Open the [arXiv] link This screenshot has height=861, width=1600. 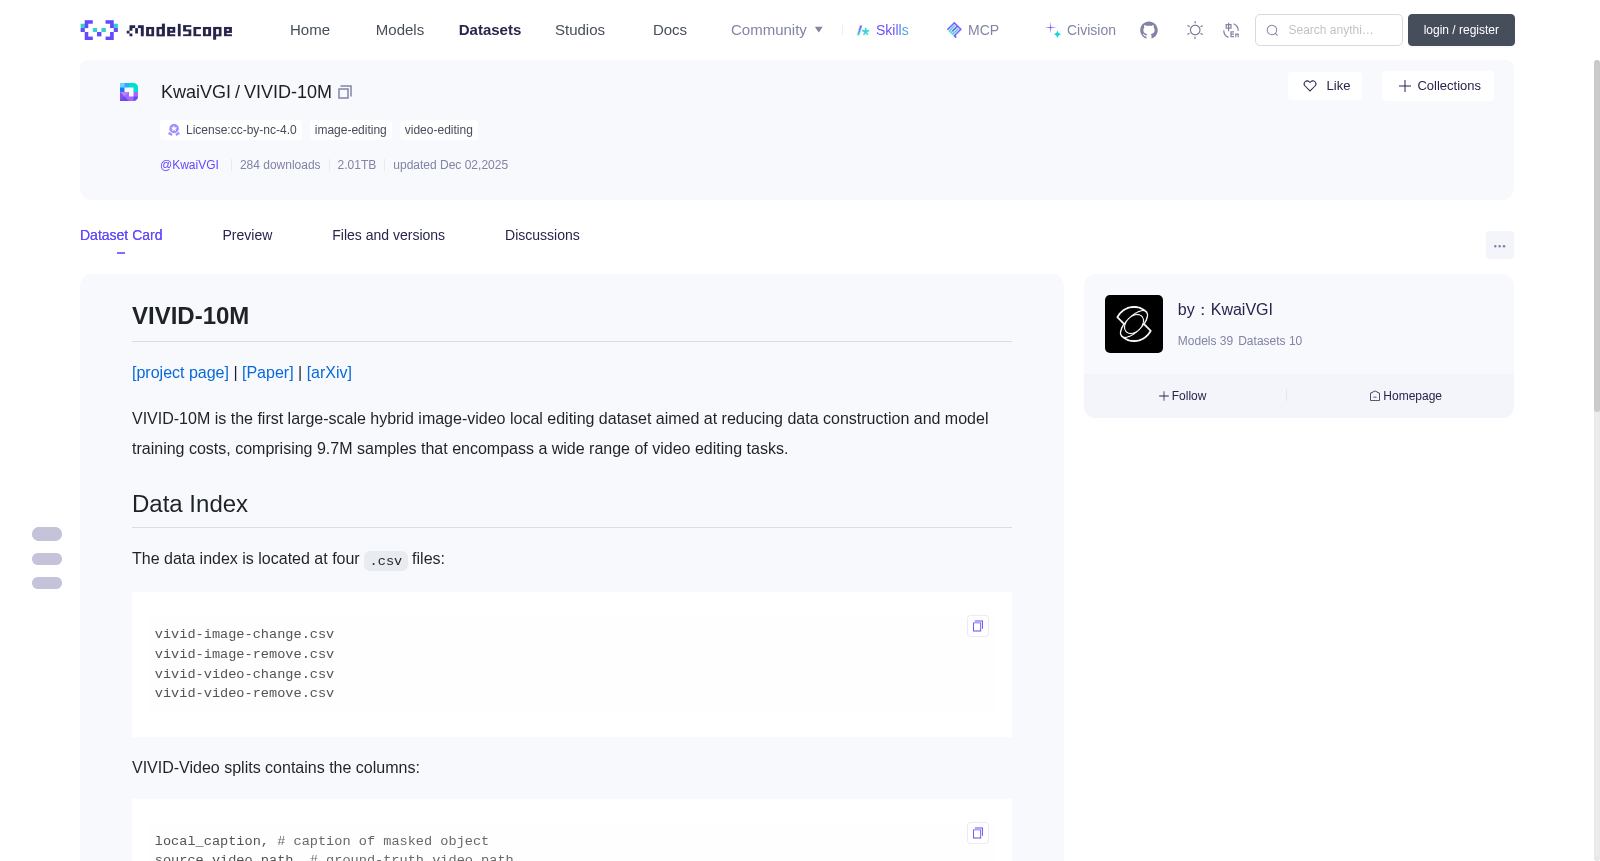tap(329, 372)
